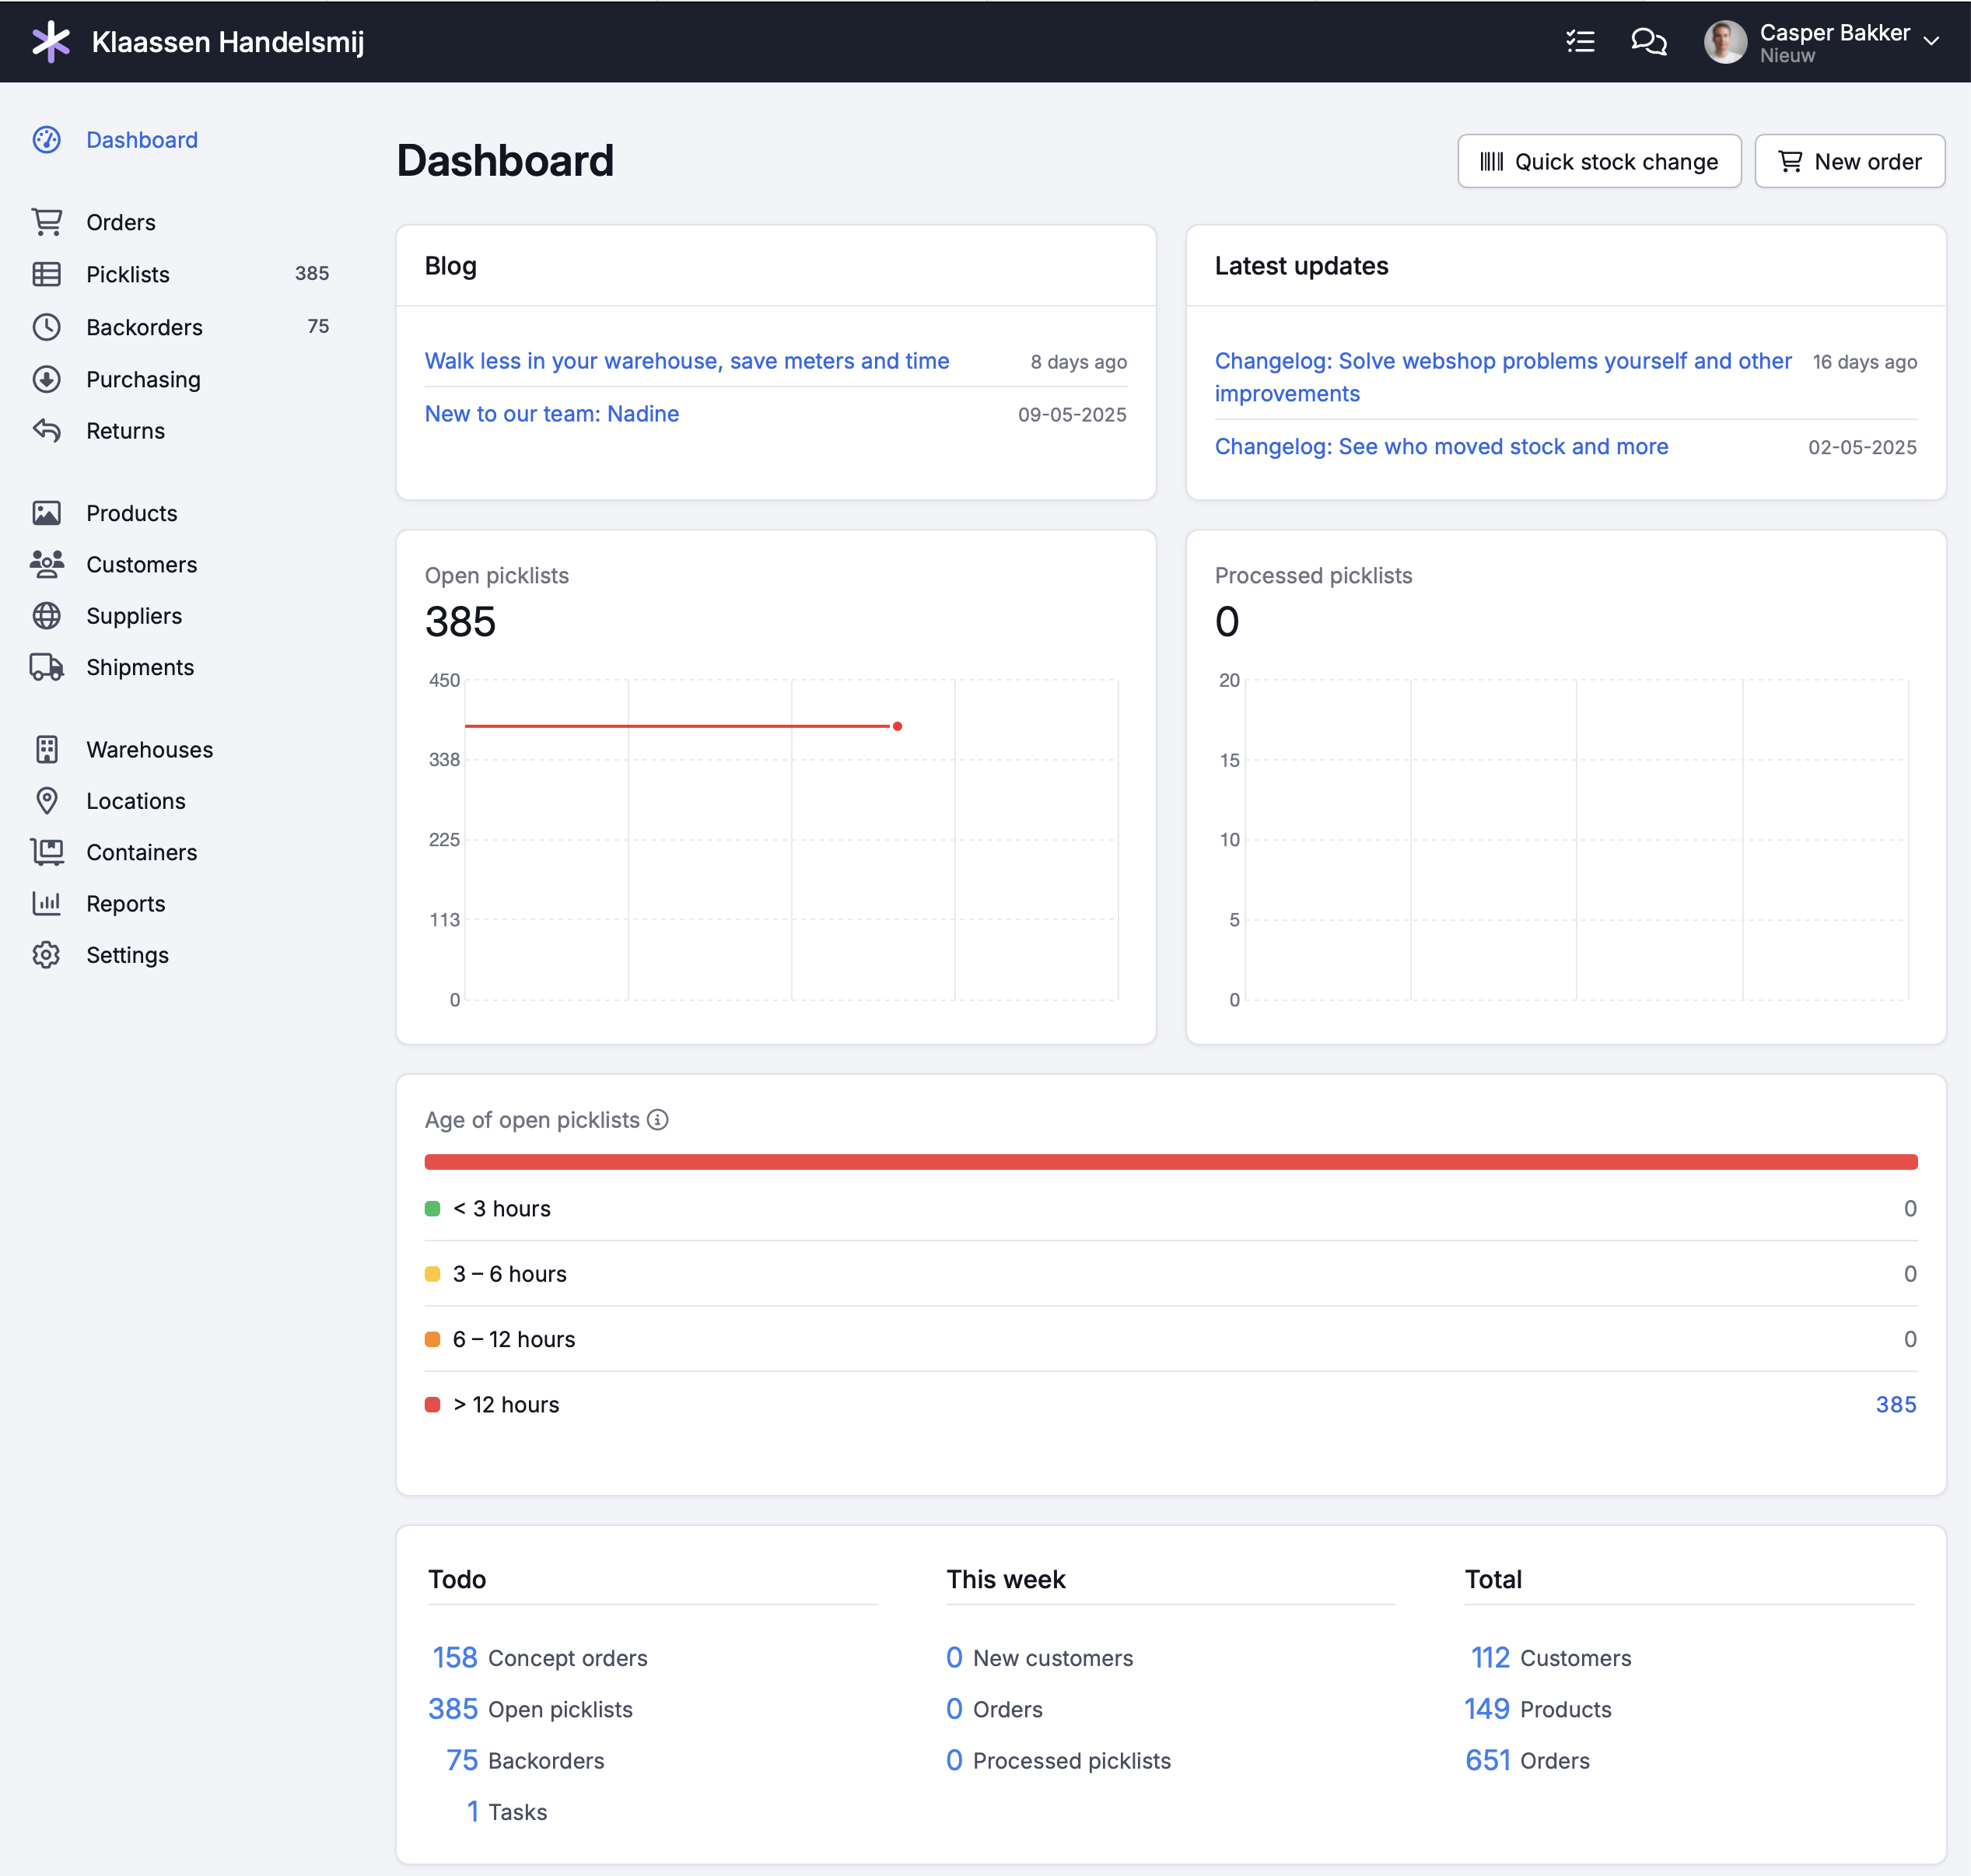Image resolution: width=1971 pixels, height=1876 pixels.
Task: Click the Klaassen Handelsmij asterisk logo
Action: coord(50,42)
